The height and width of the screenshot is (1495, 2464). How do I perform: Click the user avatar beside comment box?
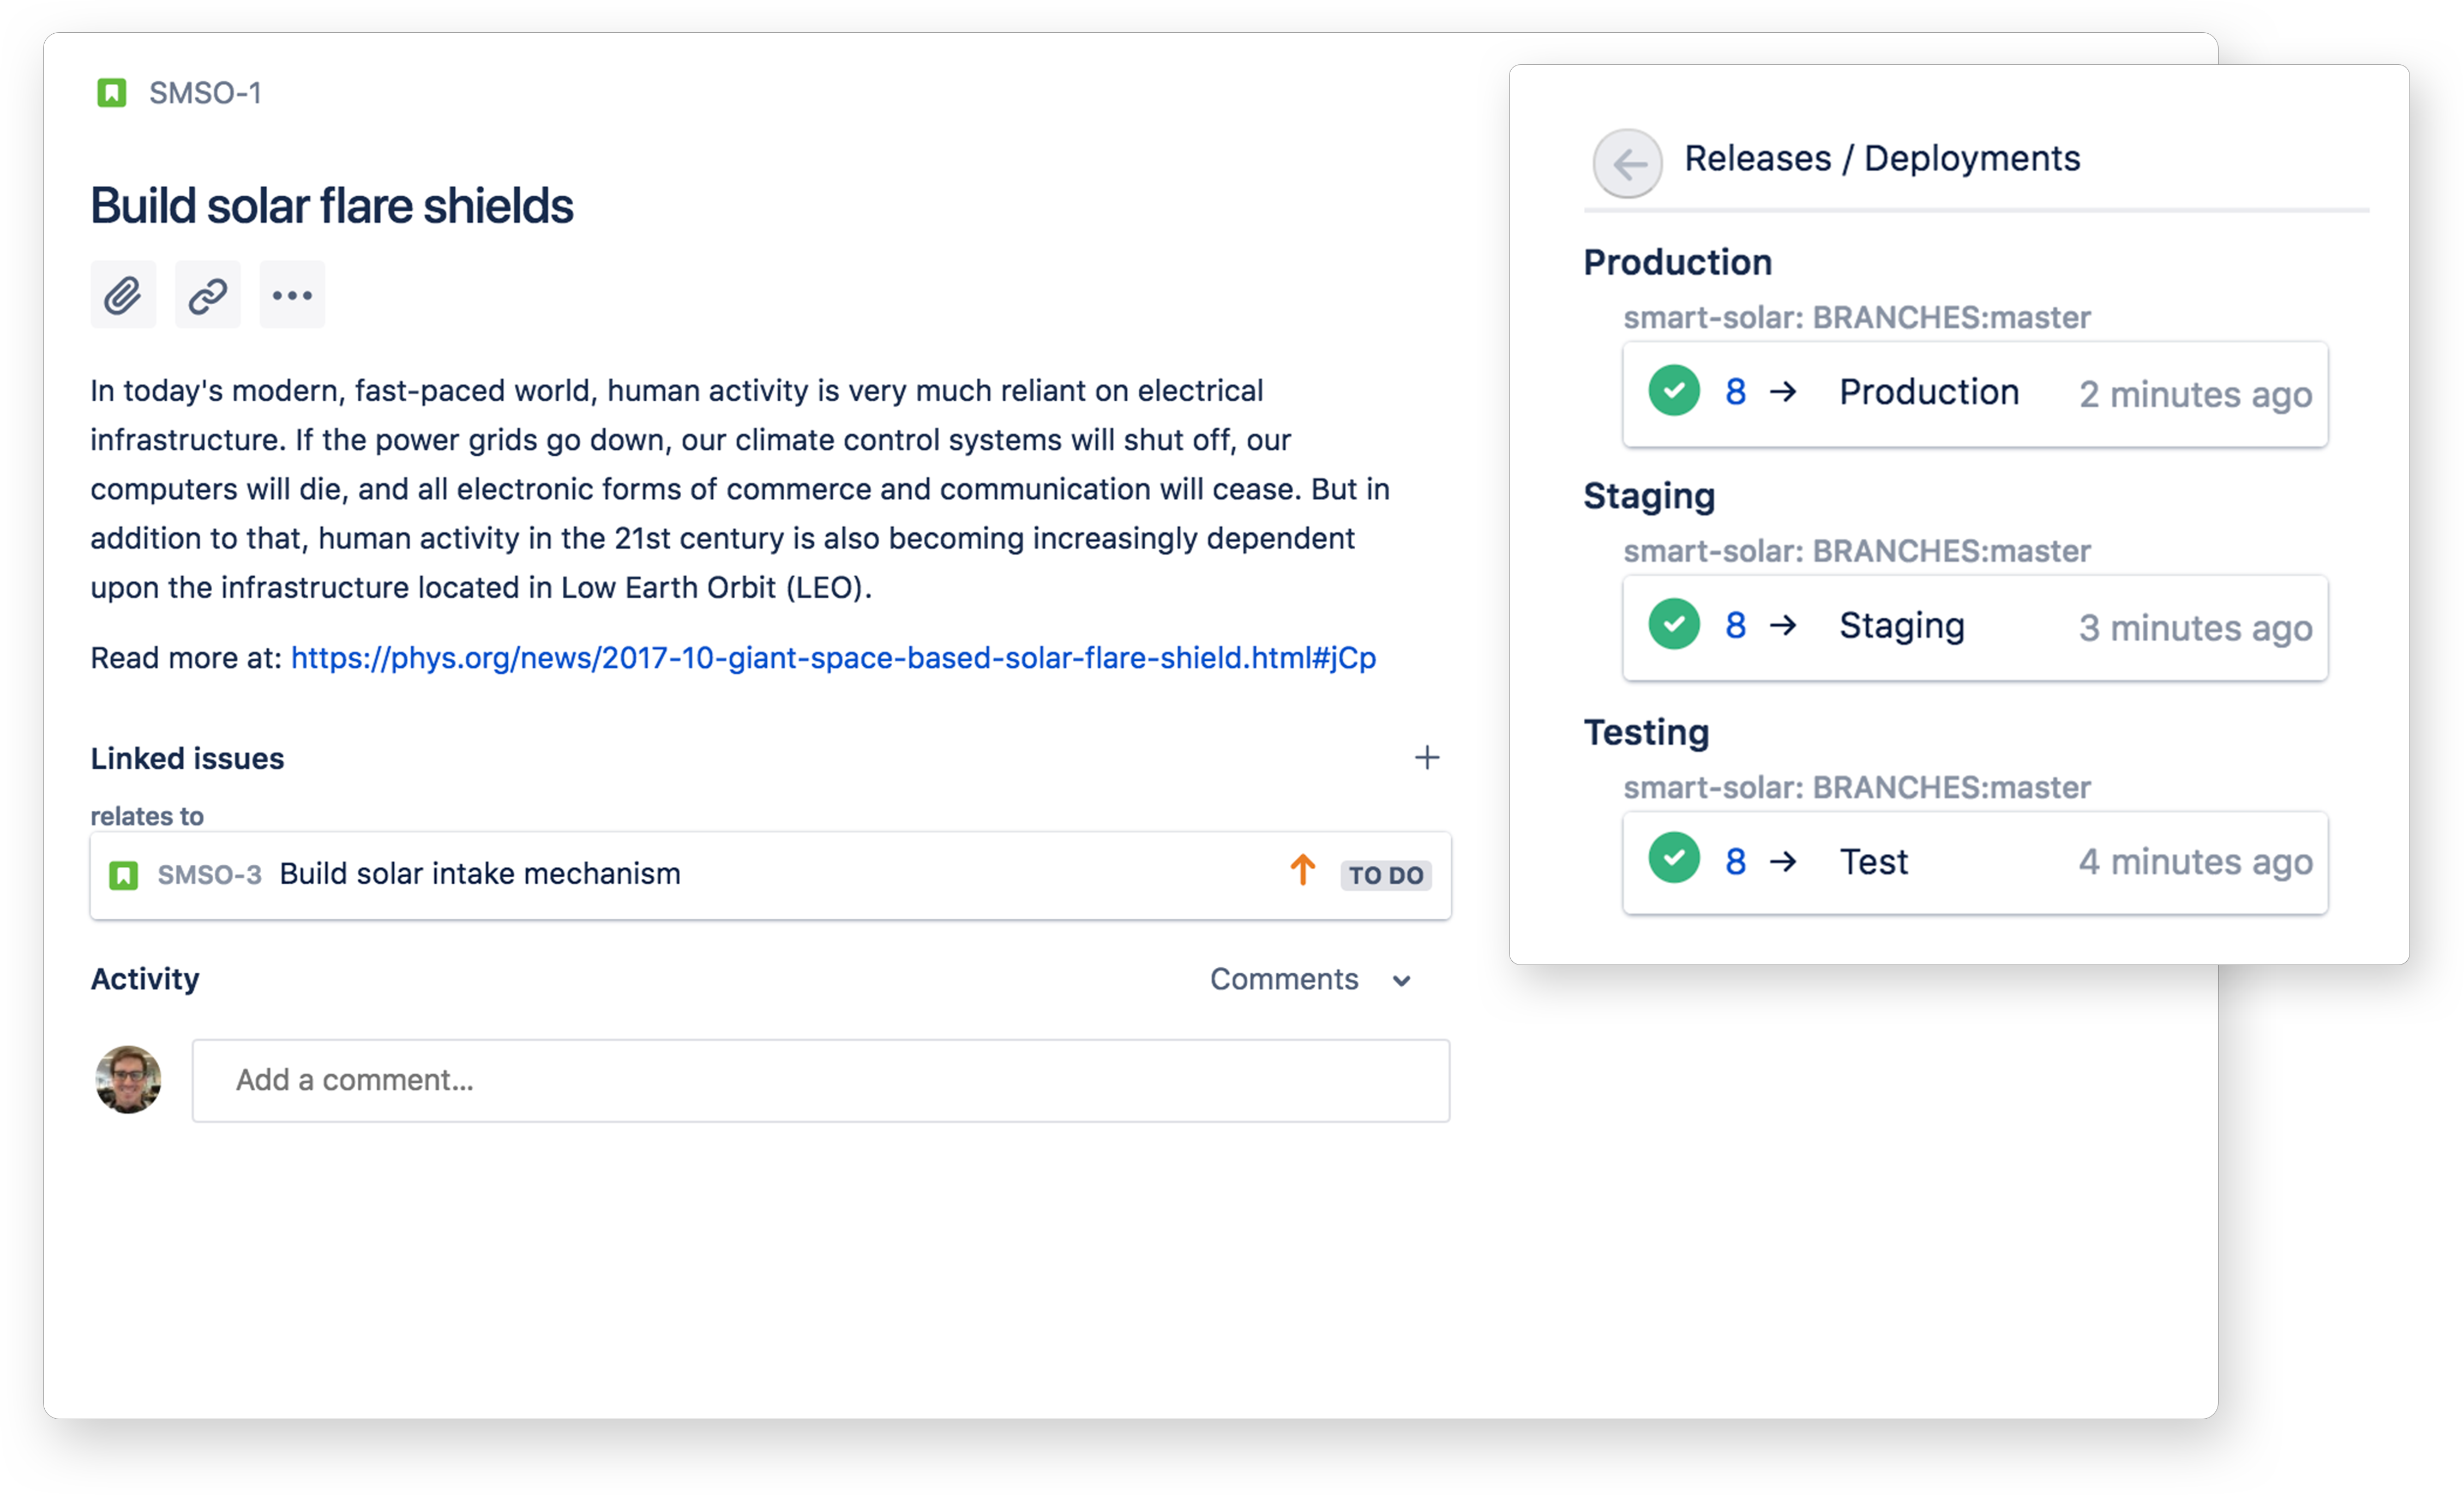pyautogui.click(x=128, y=1080)
